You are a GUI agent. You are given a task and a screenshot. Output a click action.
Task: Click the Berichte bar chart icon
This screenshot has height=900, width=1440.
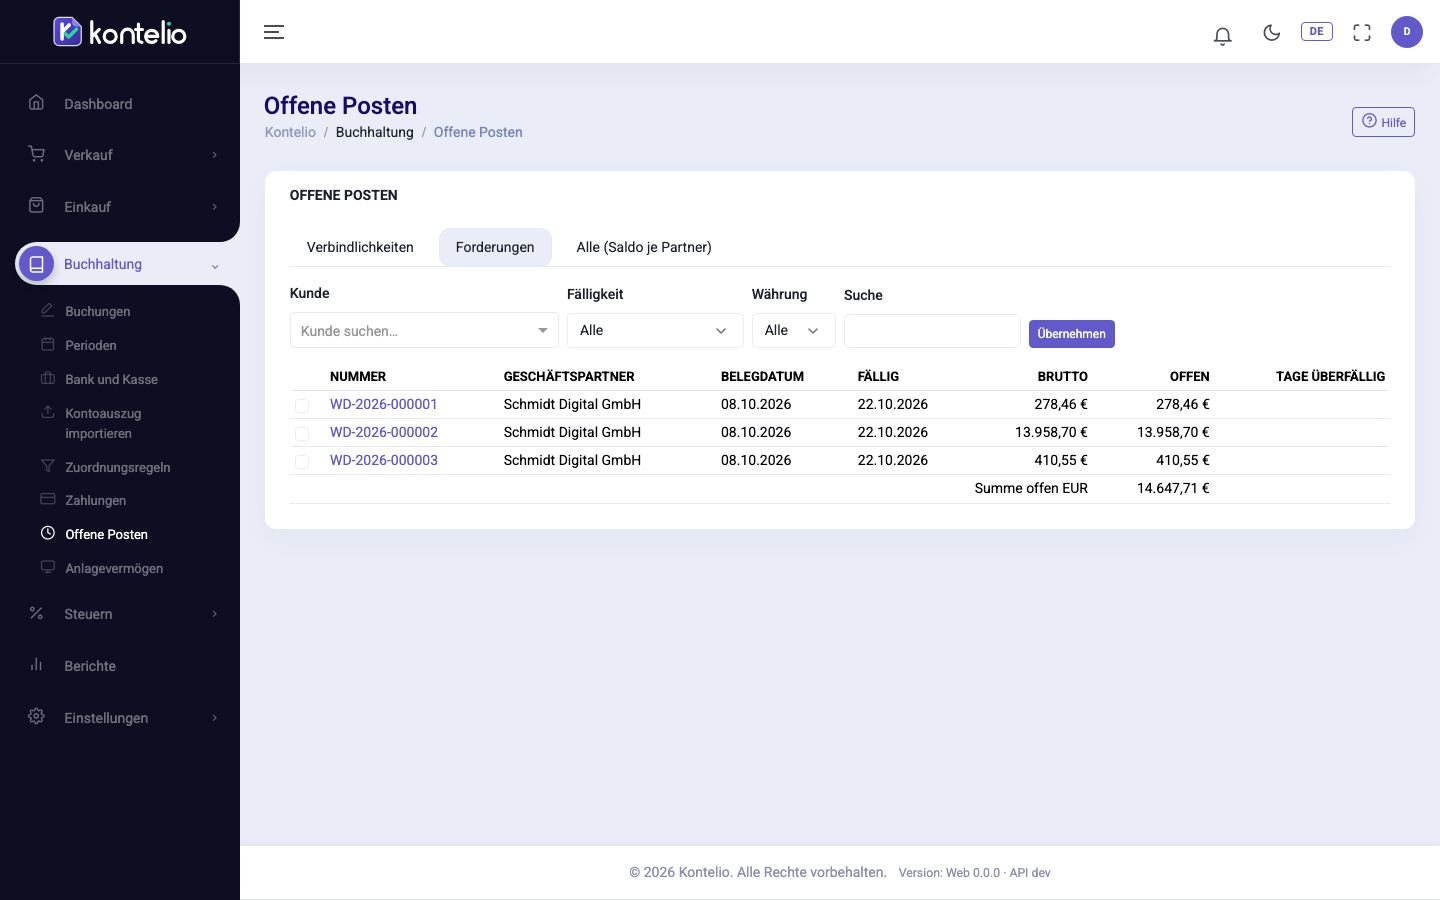click(36, 664)
